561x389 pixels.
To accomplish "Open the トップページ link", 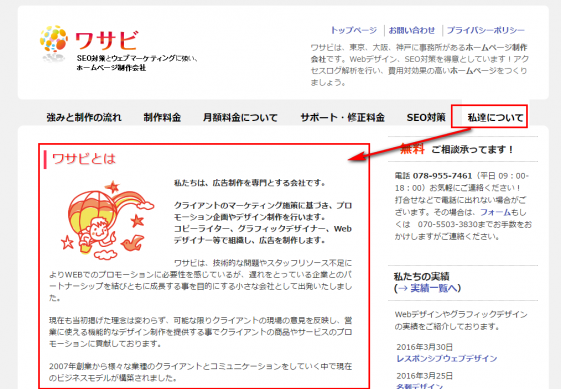I will (x=353, y=30).
